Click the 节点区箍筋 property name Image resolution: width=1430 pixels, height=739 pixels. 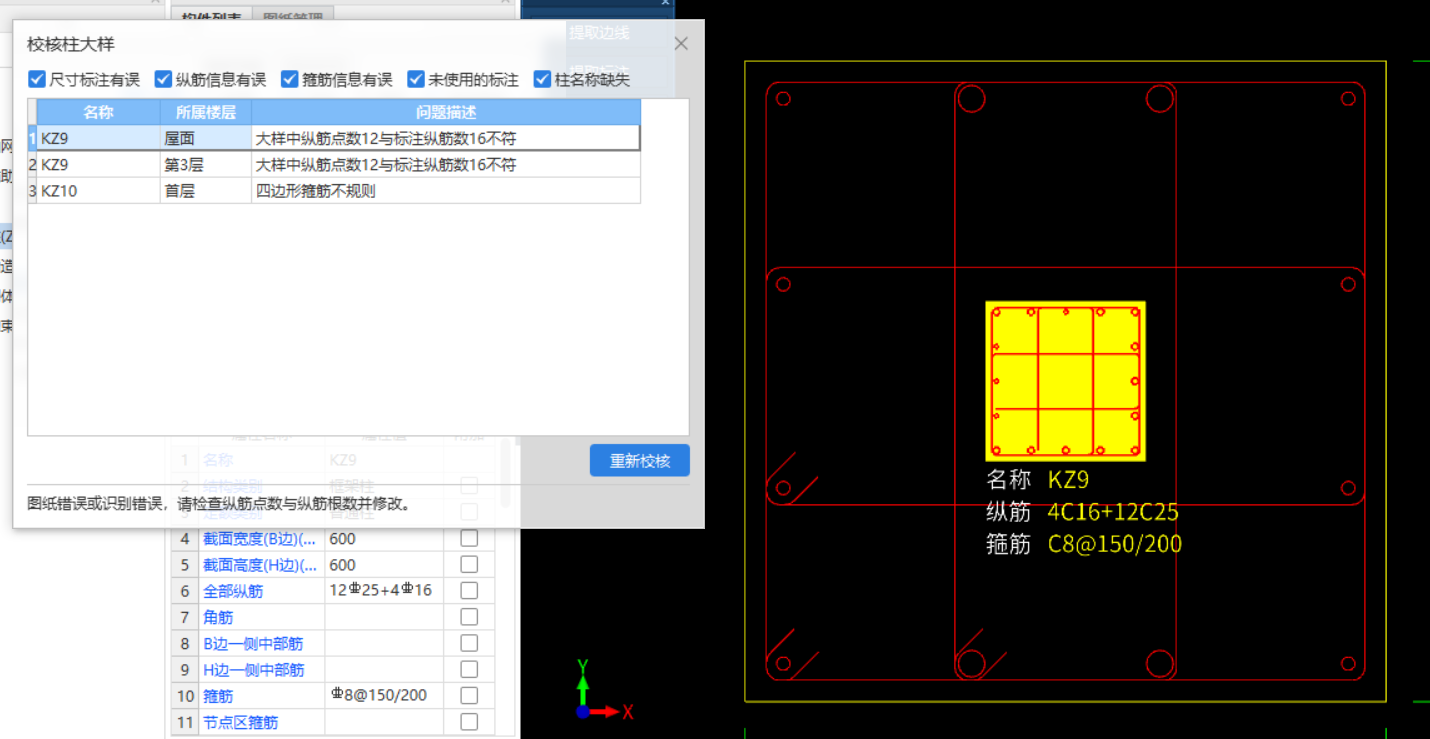pyautogui.click(x=240, y=722)
